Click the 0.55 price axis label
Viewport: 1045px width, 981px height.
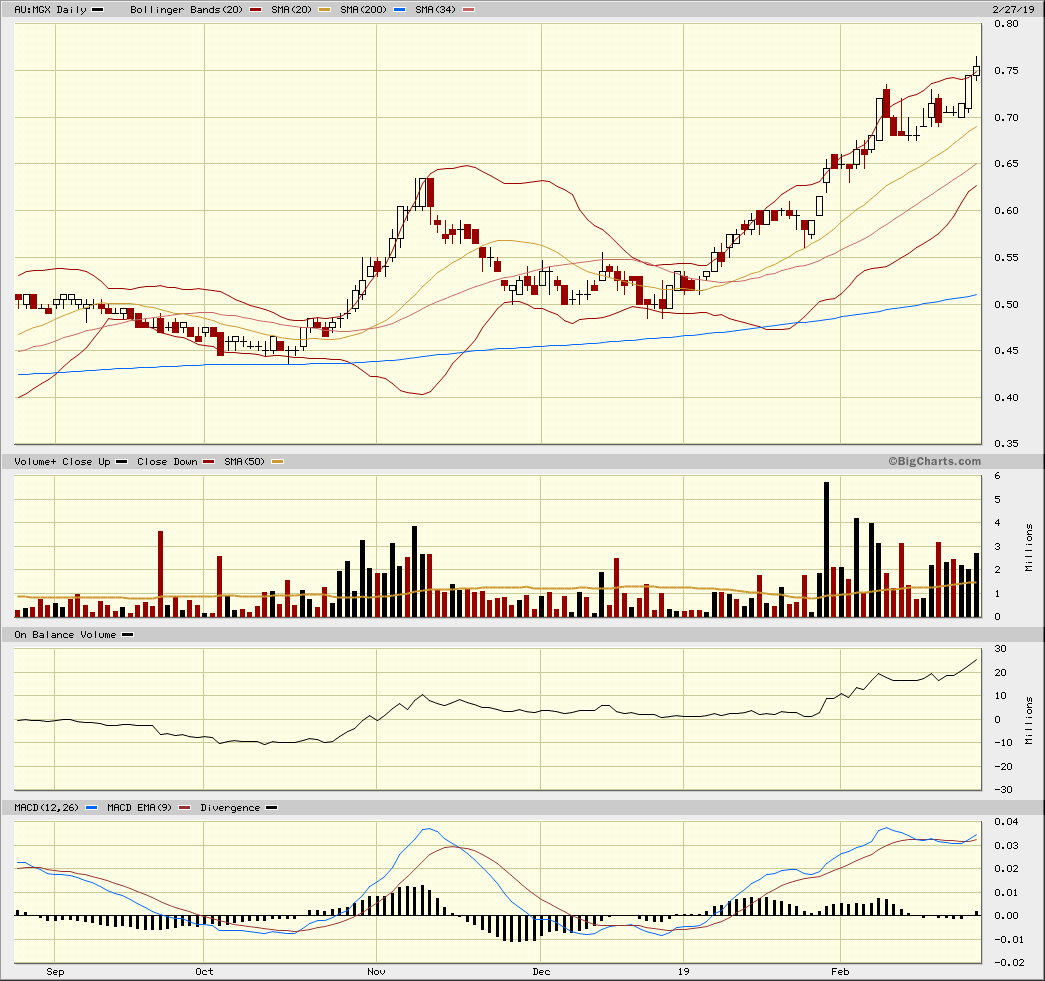tap(1006, 257)
